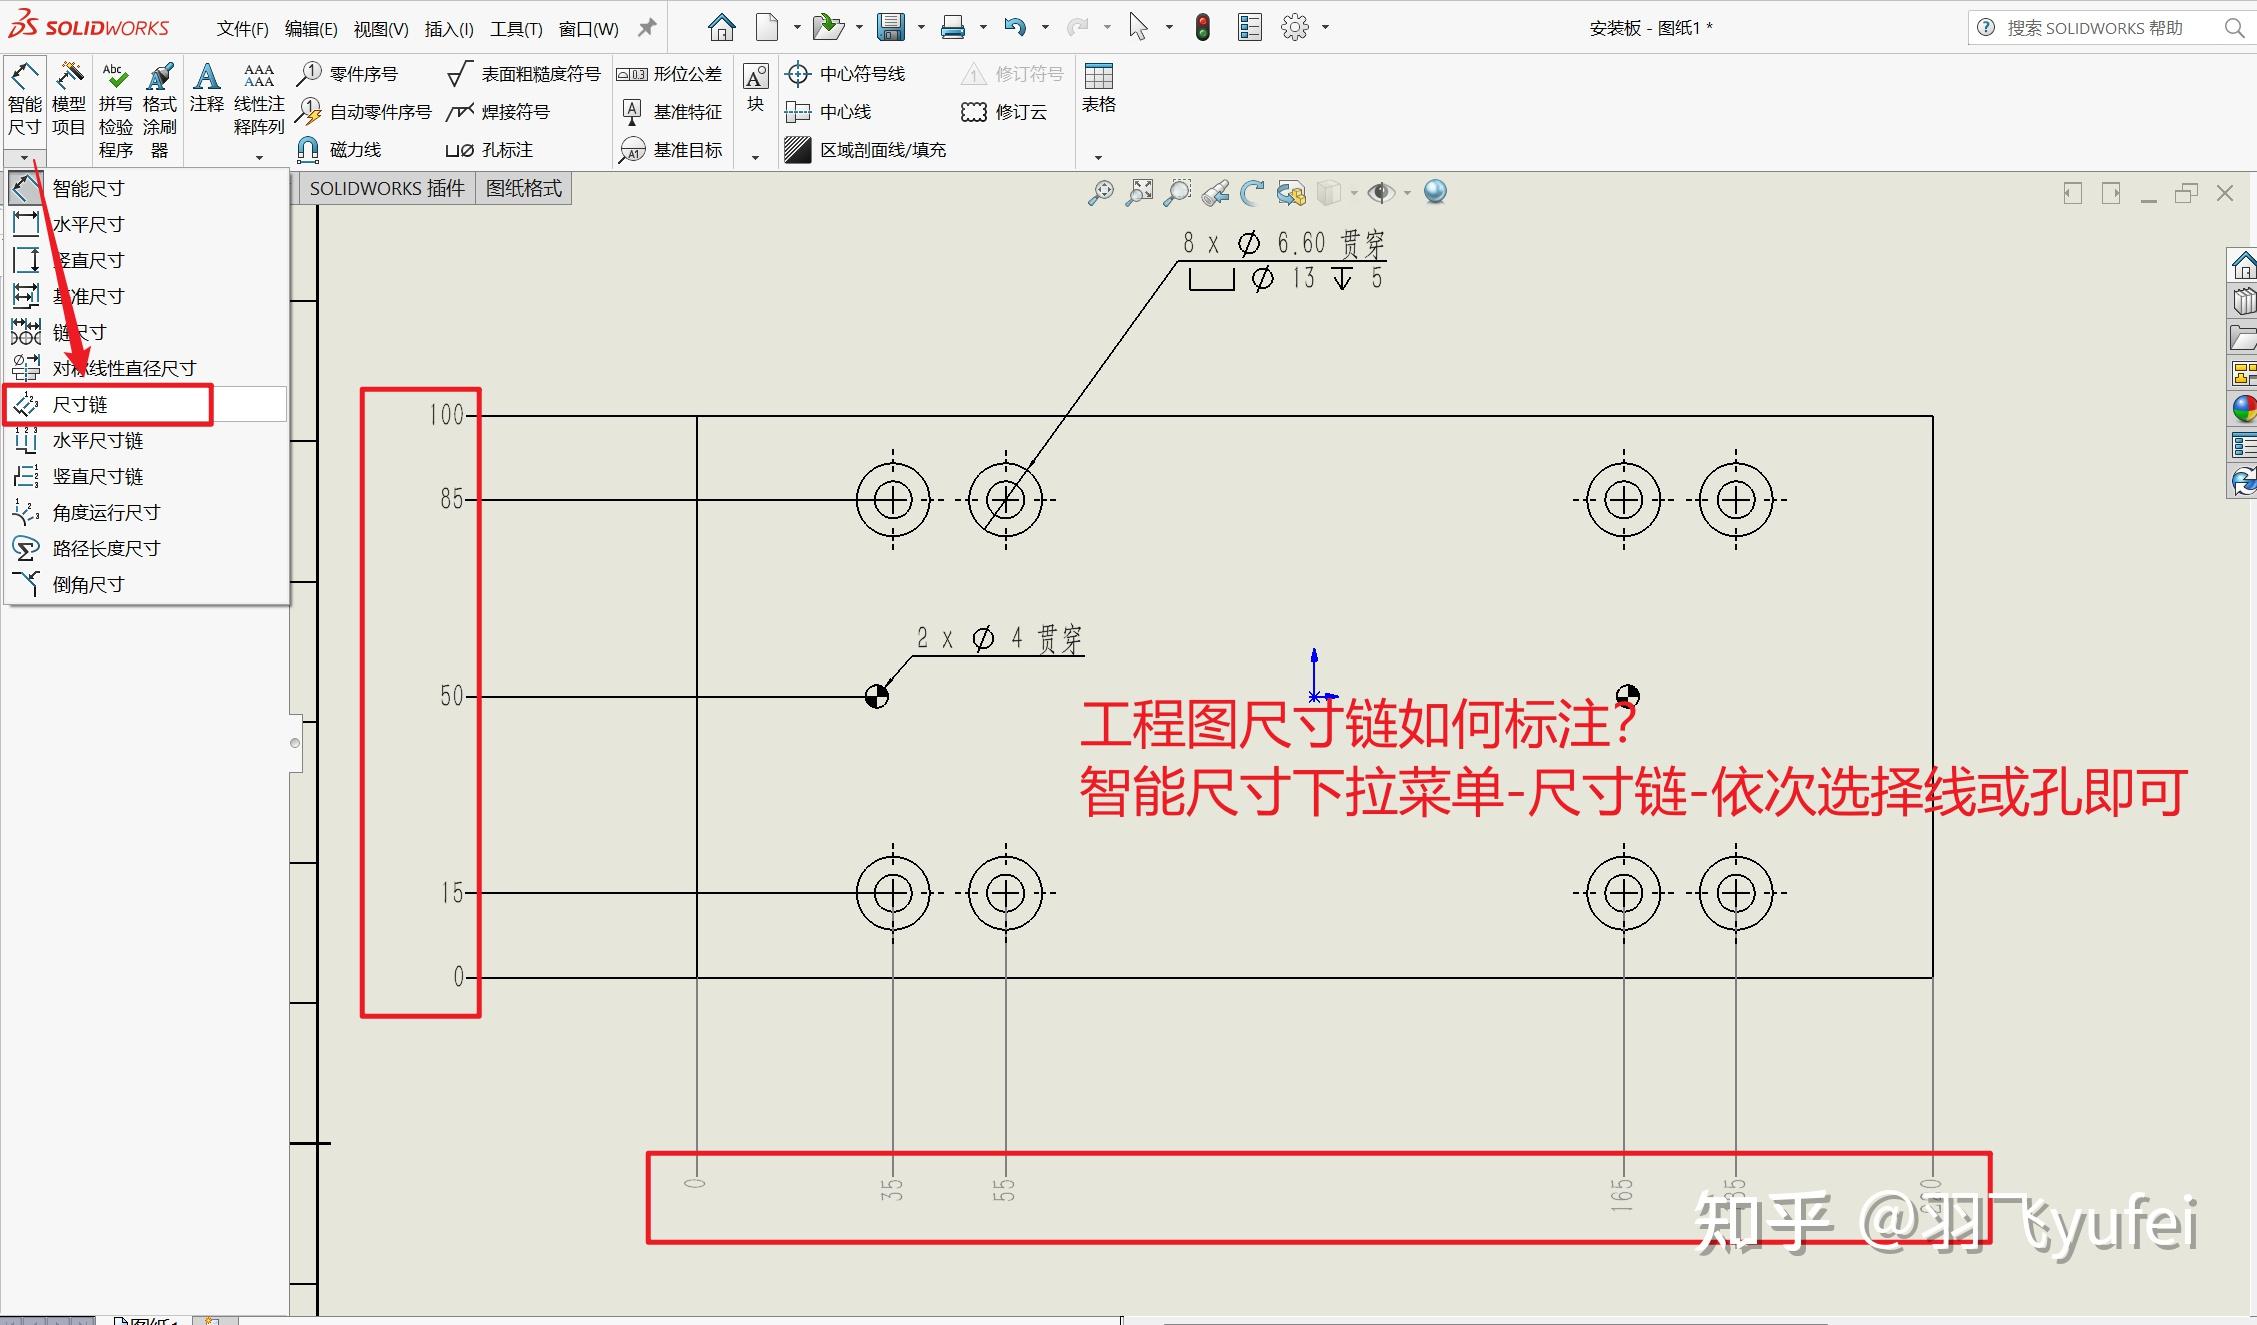The height and width of the screenshot is (1325, 2257).
Task: Open Undo history dropdown arrow
Action: [x=1045, y=27]
